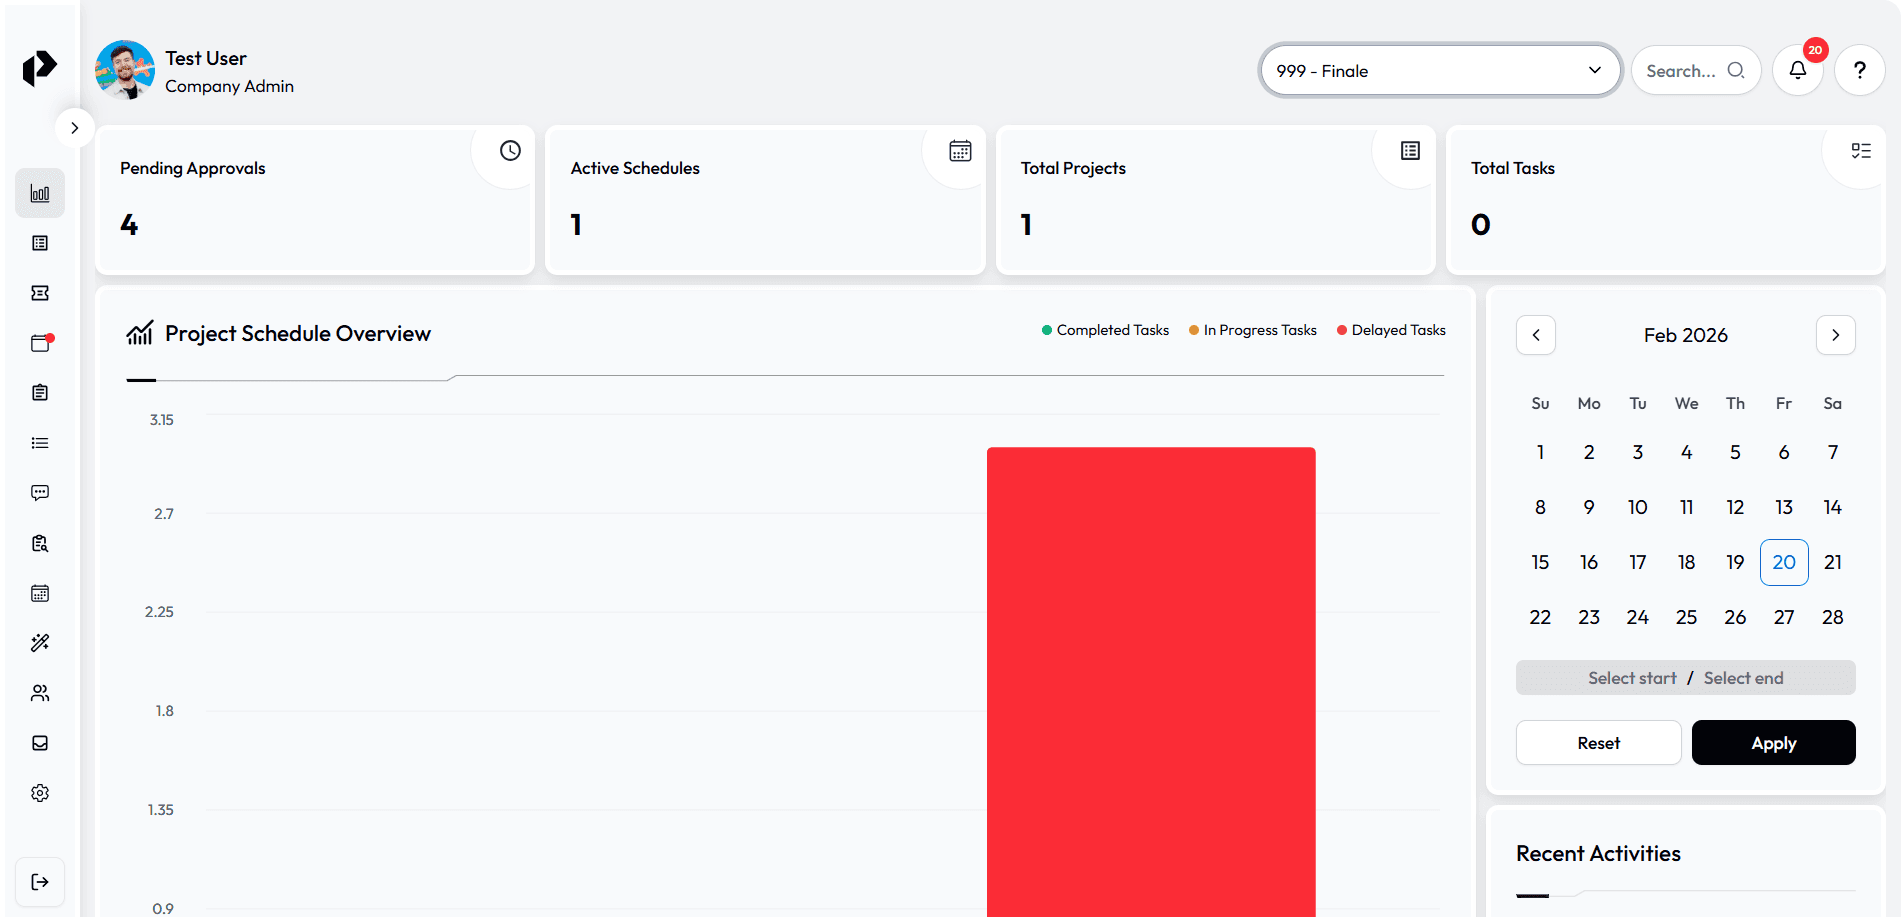Image resolution: width=1901 pixels, height=917 pixels.
Task: Open the inbox tray sidebar icon
Action: coord(40,743)
